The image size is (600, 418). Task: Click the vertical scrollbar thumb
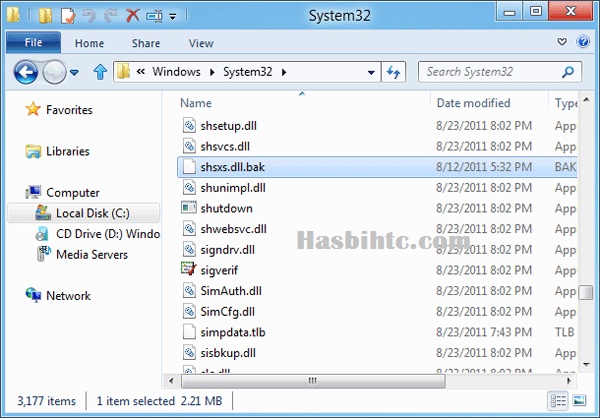(x=586, y=292)
